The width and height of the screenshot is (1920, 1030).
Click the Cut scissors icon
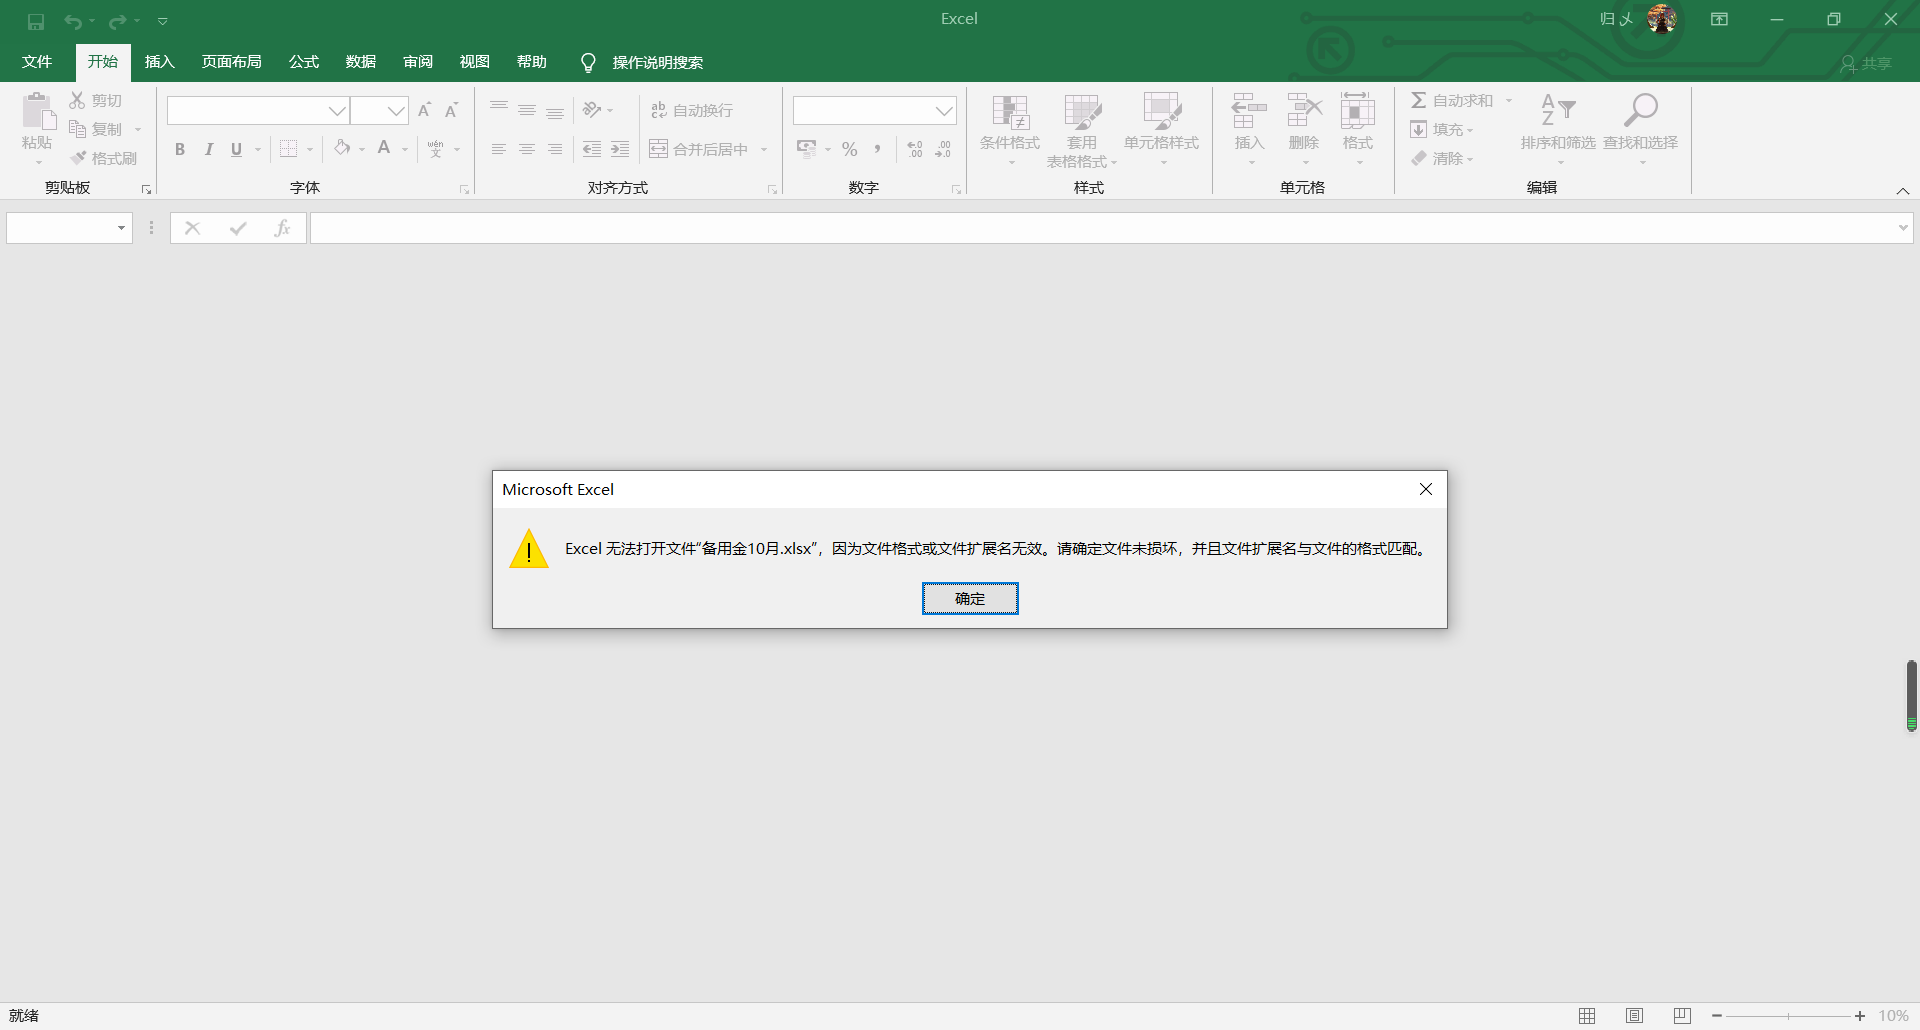click(77, 100)
